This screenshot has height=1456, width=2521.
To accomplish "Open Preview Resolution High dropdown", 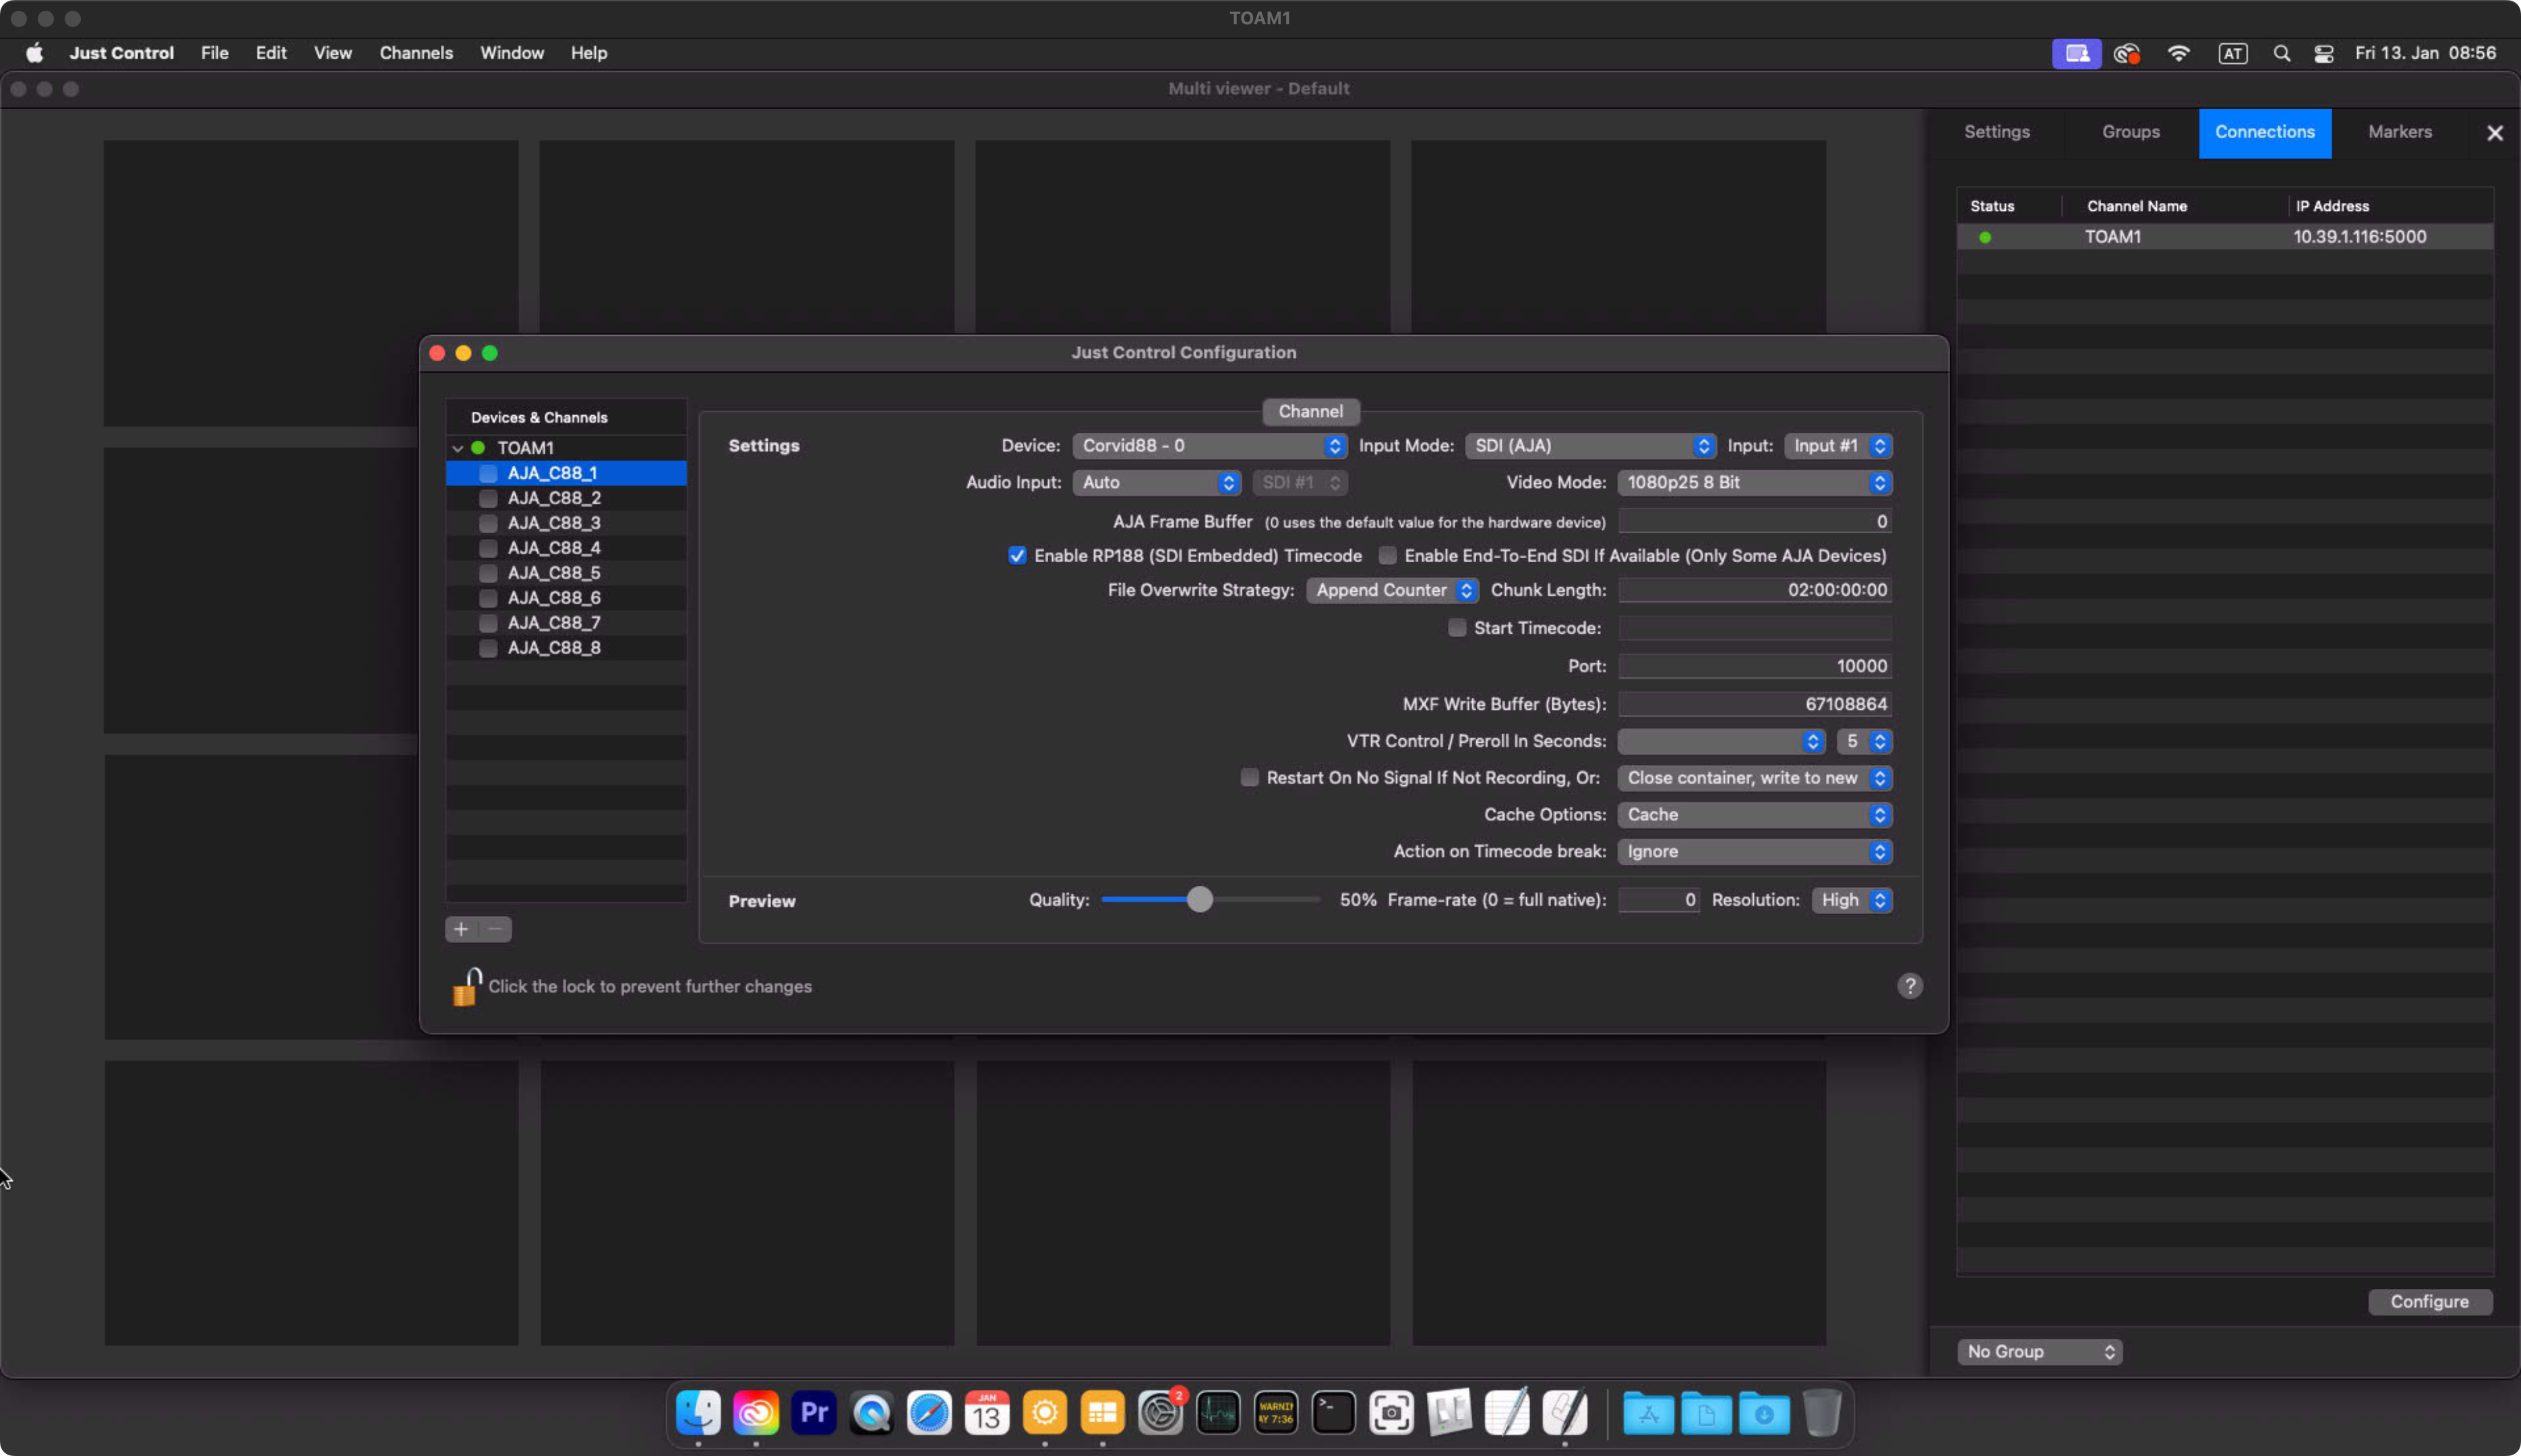I will [1852, 900].
